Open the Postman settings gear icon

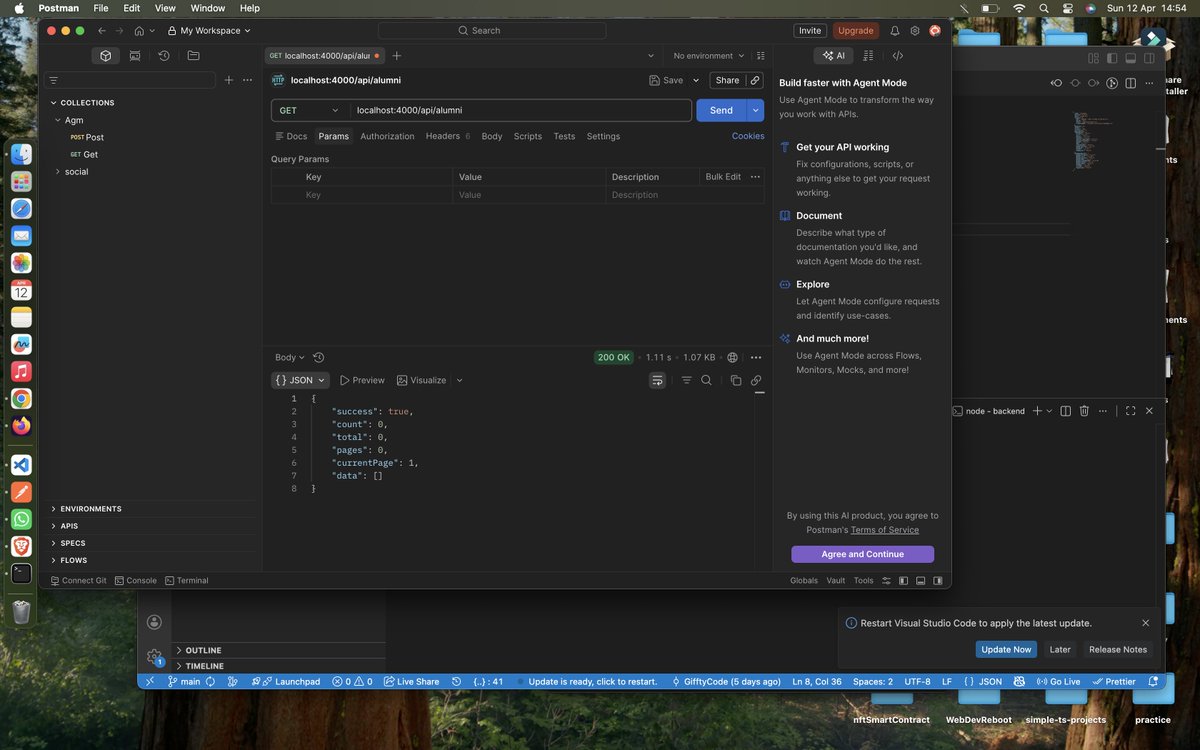[x=915, y=31]
